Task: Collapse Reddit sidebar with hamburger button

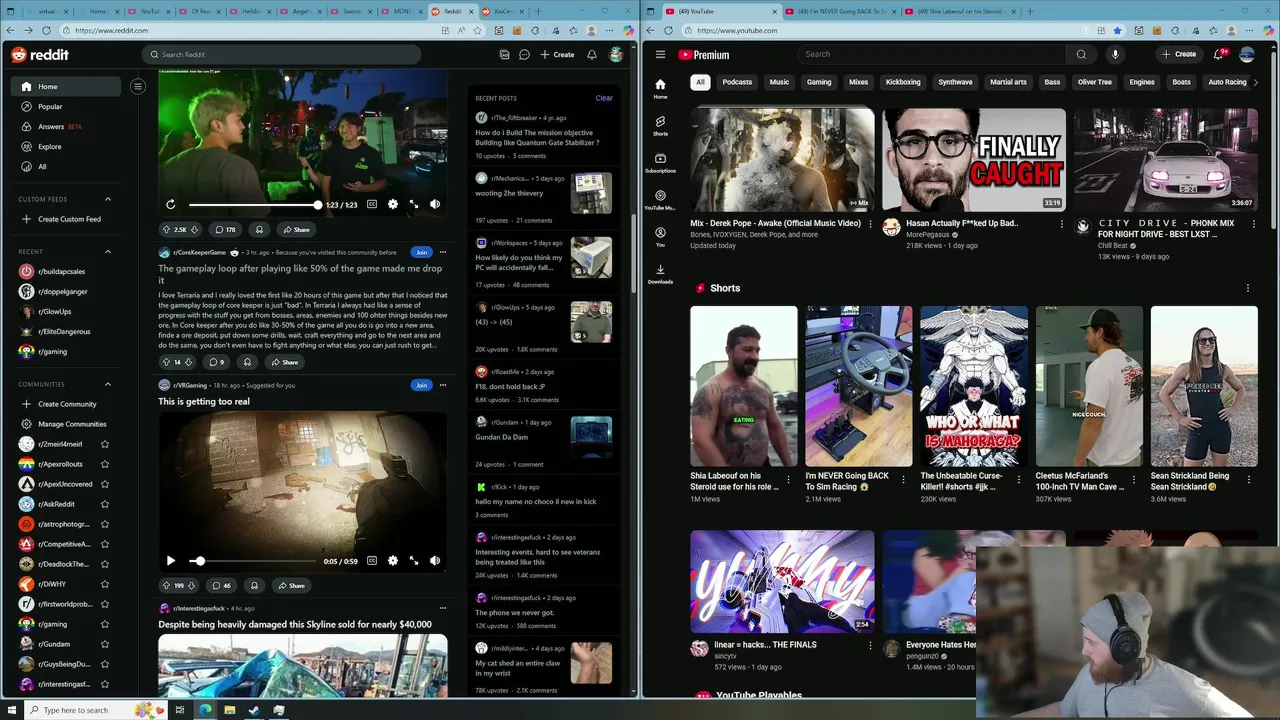Action: [x=138, y=86]
